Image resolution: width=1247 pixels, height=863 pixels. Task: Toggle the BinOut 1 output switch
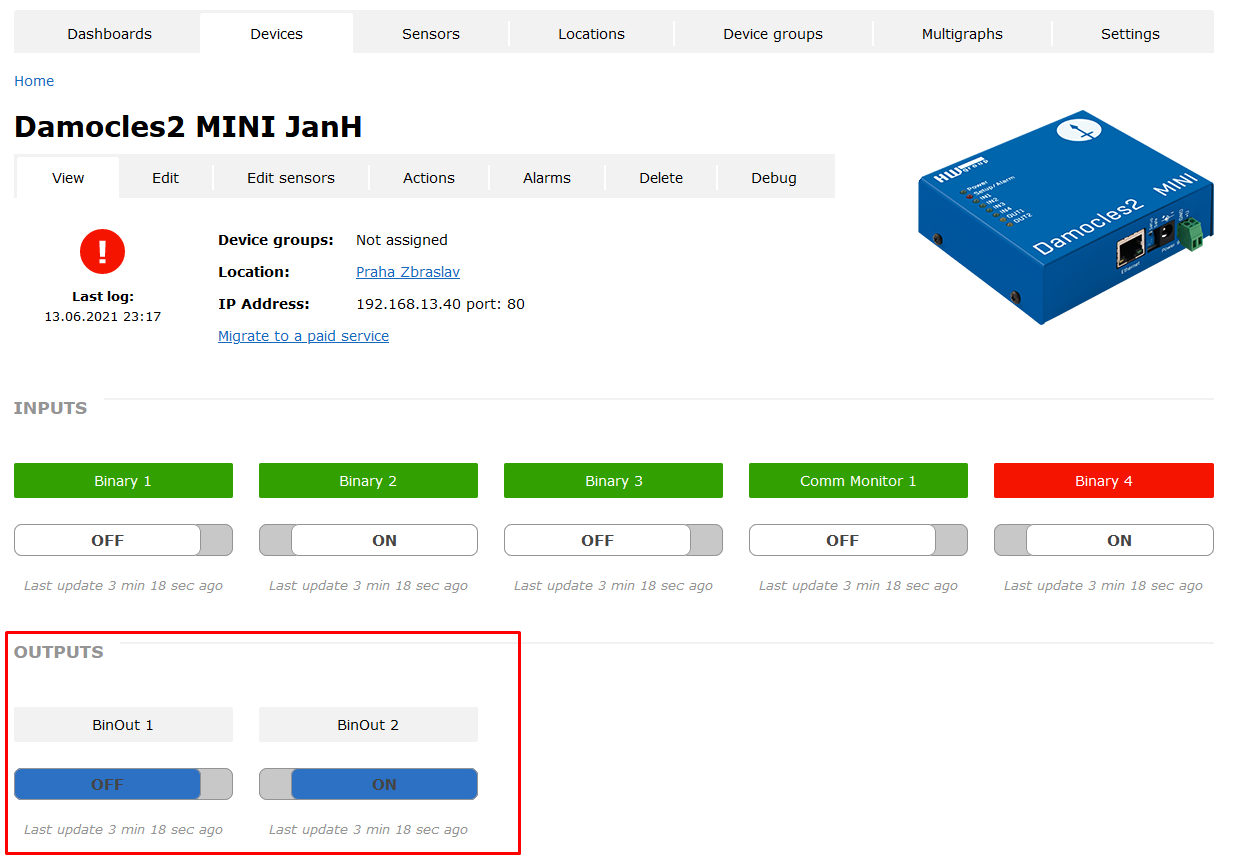point(123,784)
